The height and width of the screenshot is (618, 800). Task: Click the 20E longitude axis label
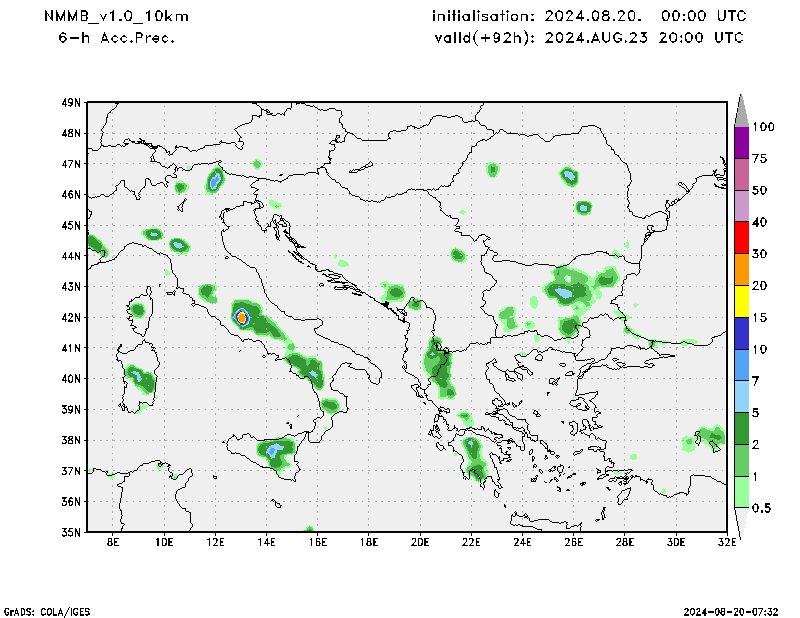click(x=420, y=542)
